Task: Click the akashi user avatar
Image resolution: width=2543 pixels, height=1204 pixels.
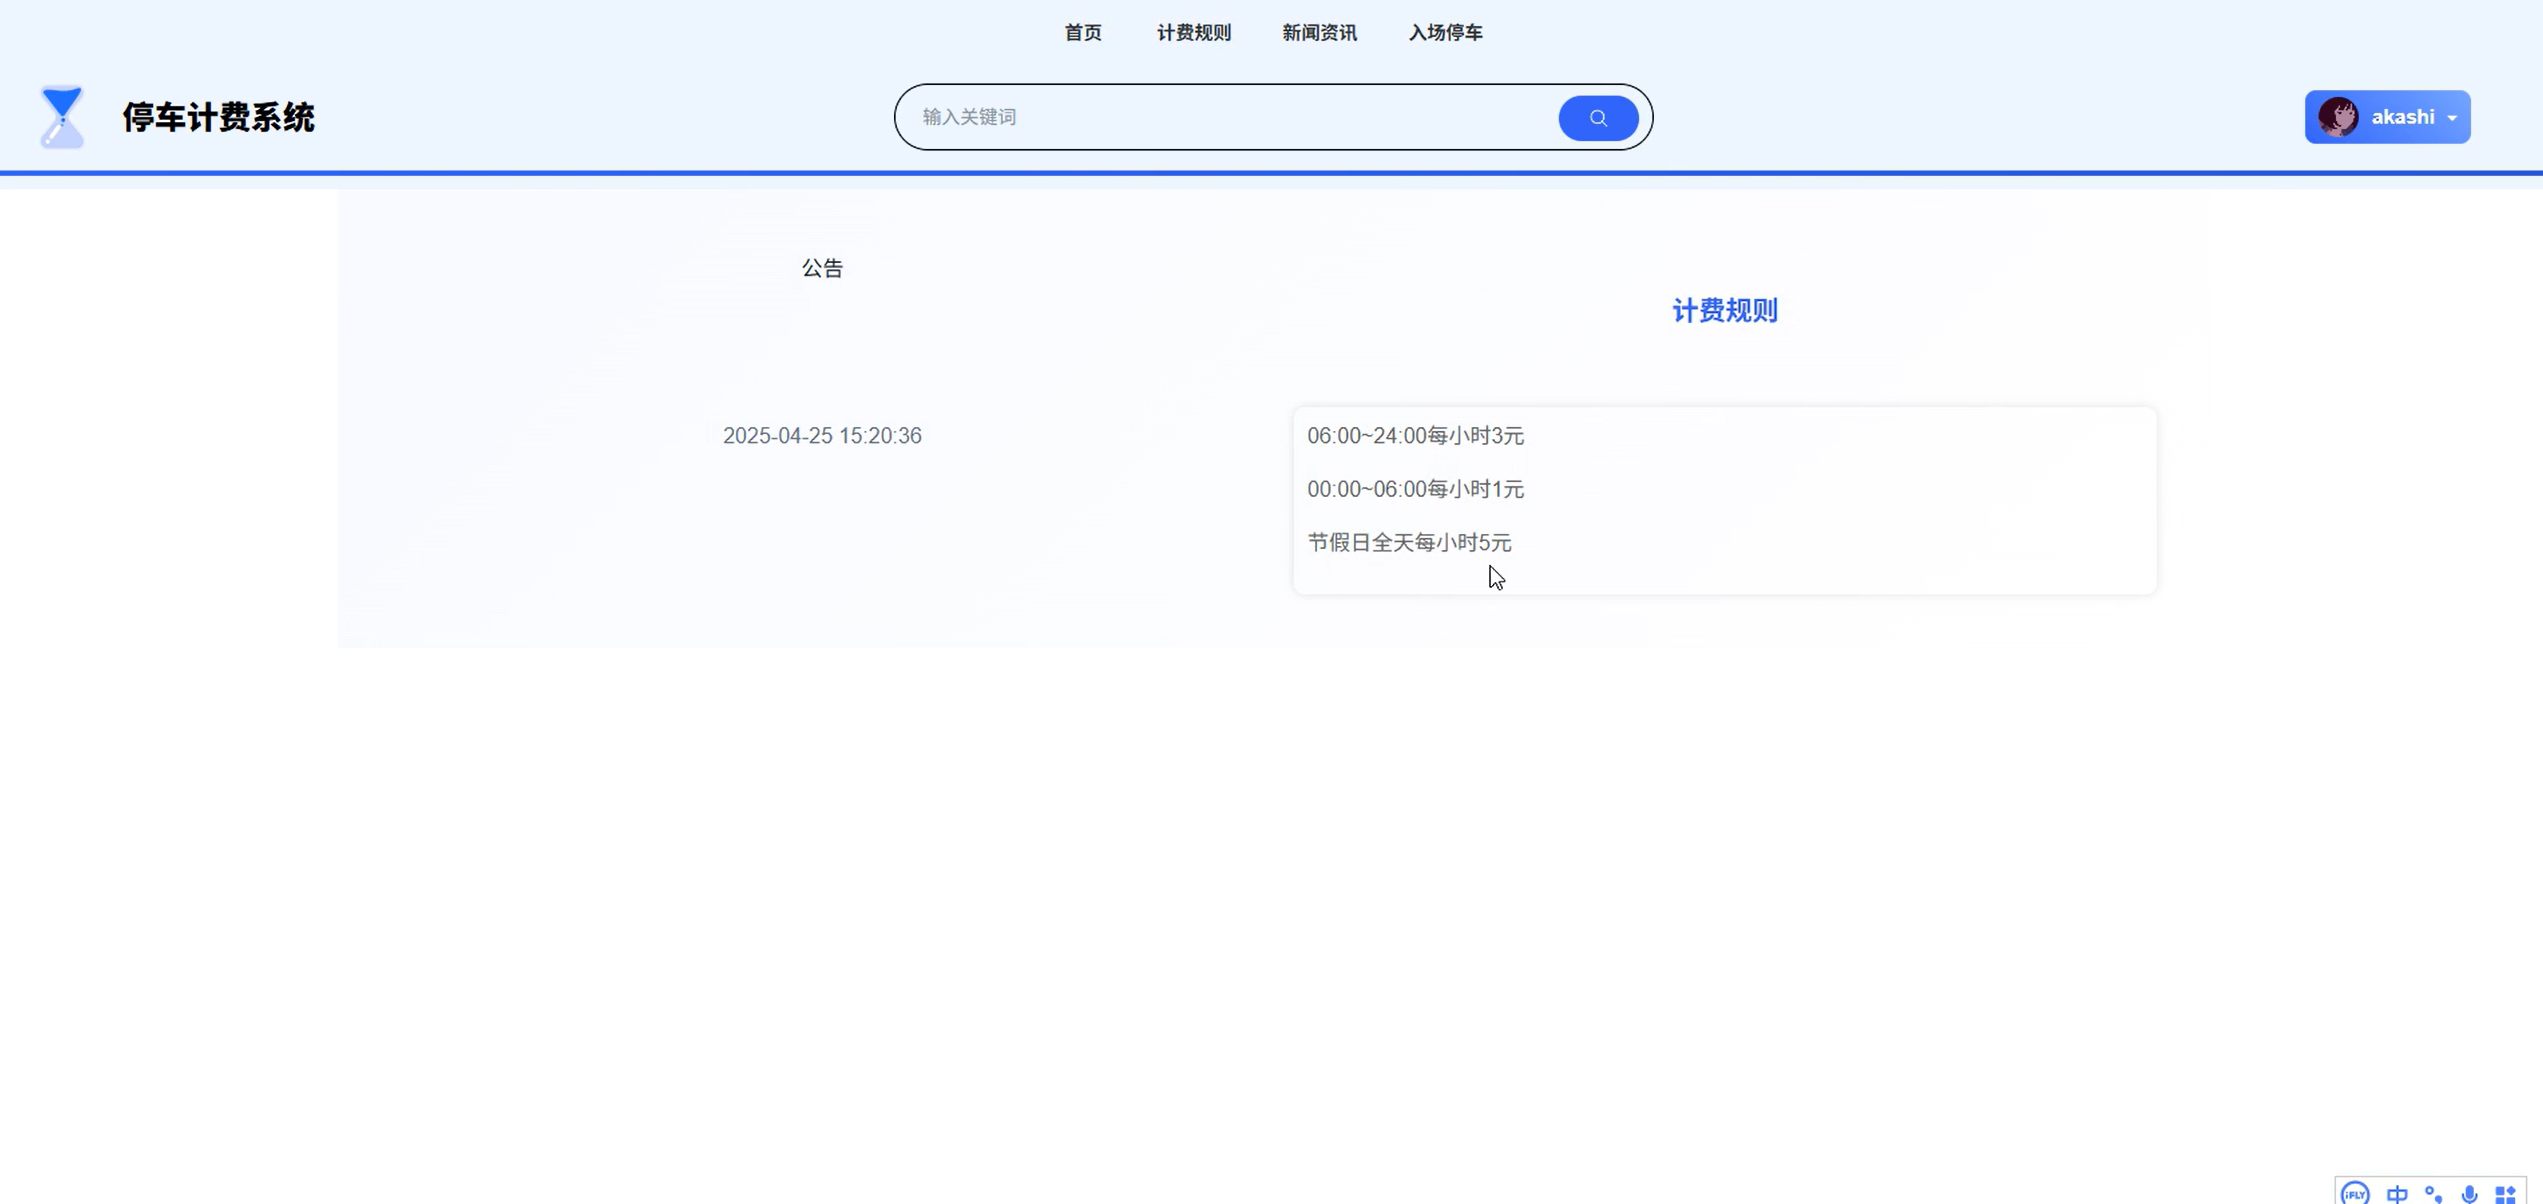Action: [x=2337, y=117]
